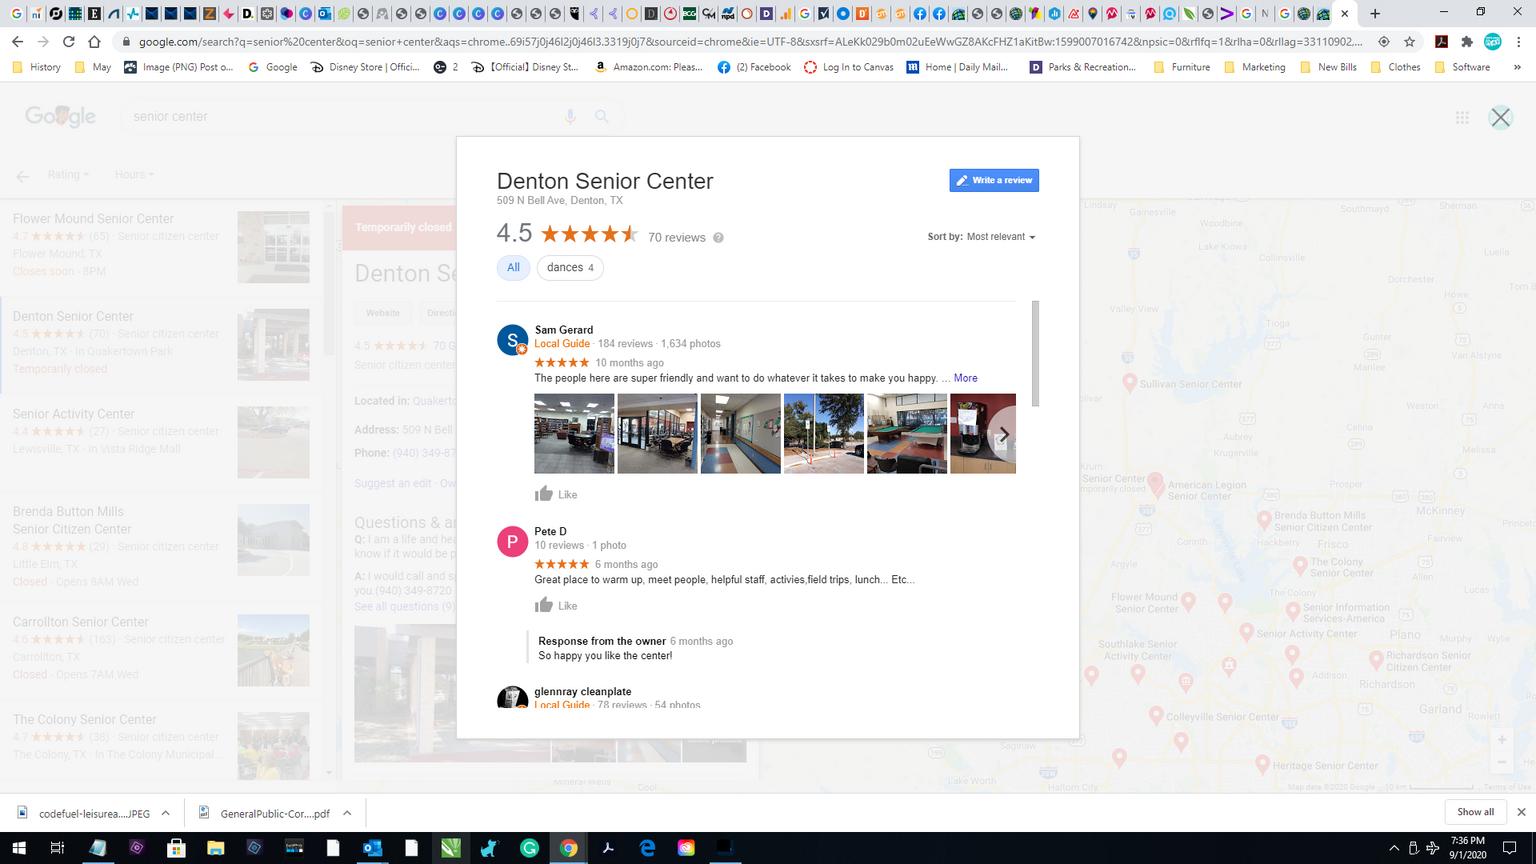Open the Marketing bookmark folder
This screenshot has height=864, width=1536.
[x=1254, y=67]
